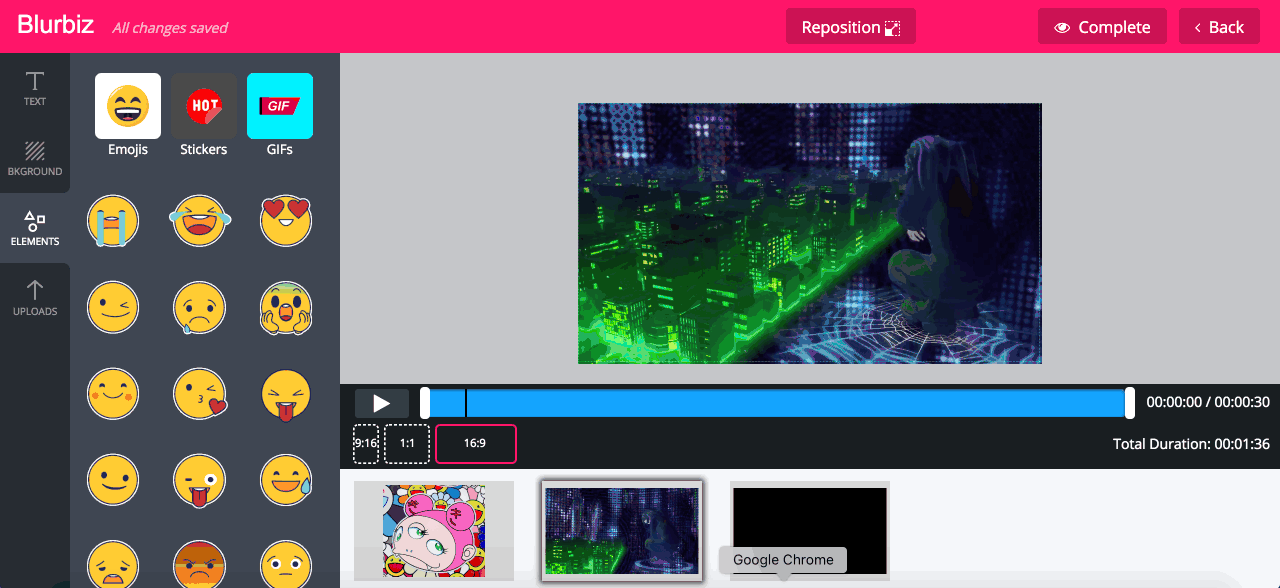Choose the Stickers category
Image resolution: width=1280 pixels, height=588 pixels.
204,115
